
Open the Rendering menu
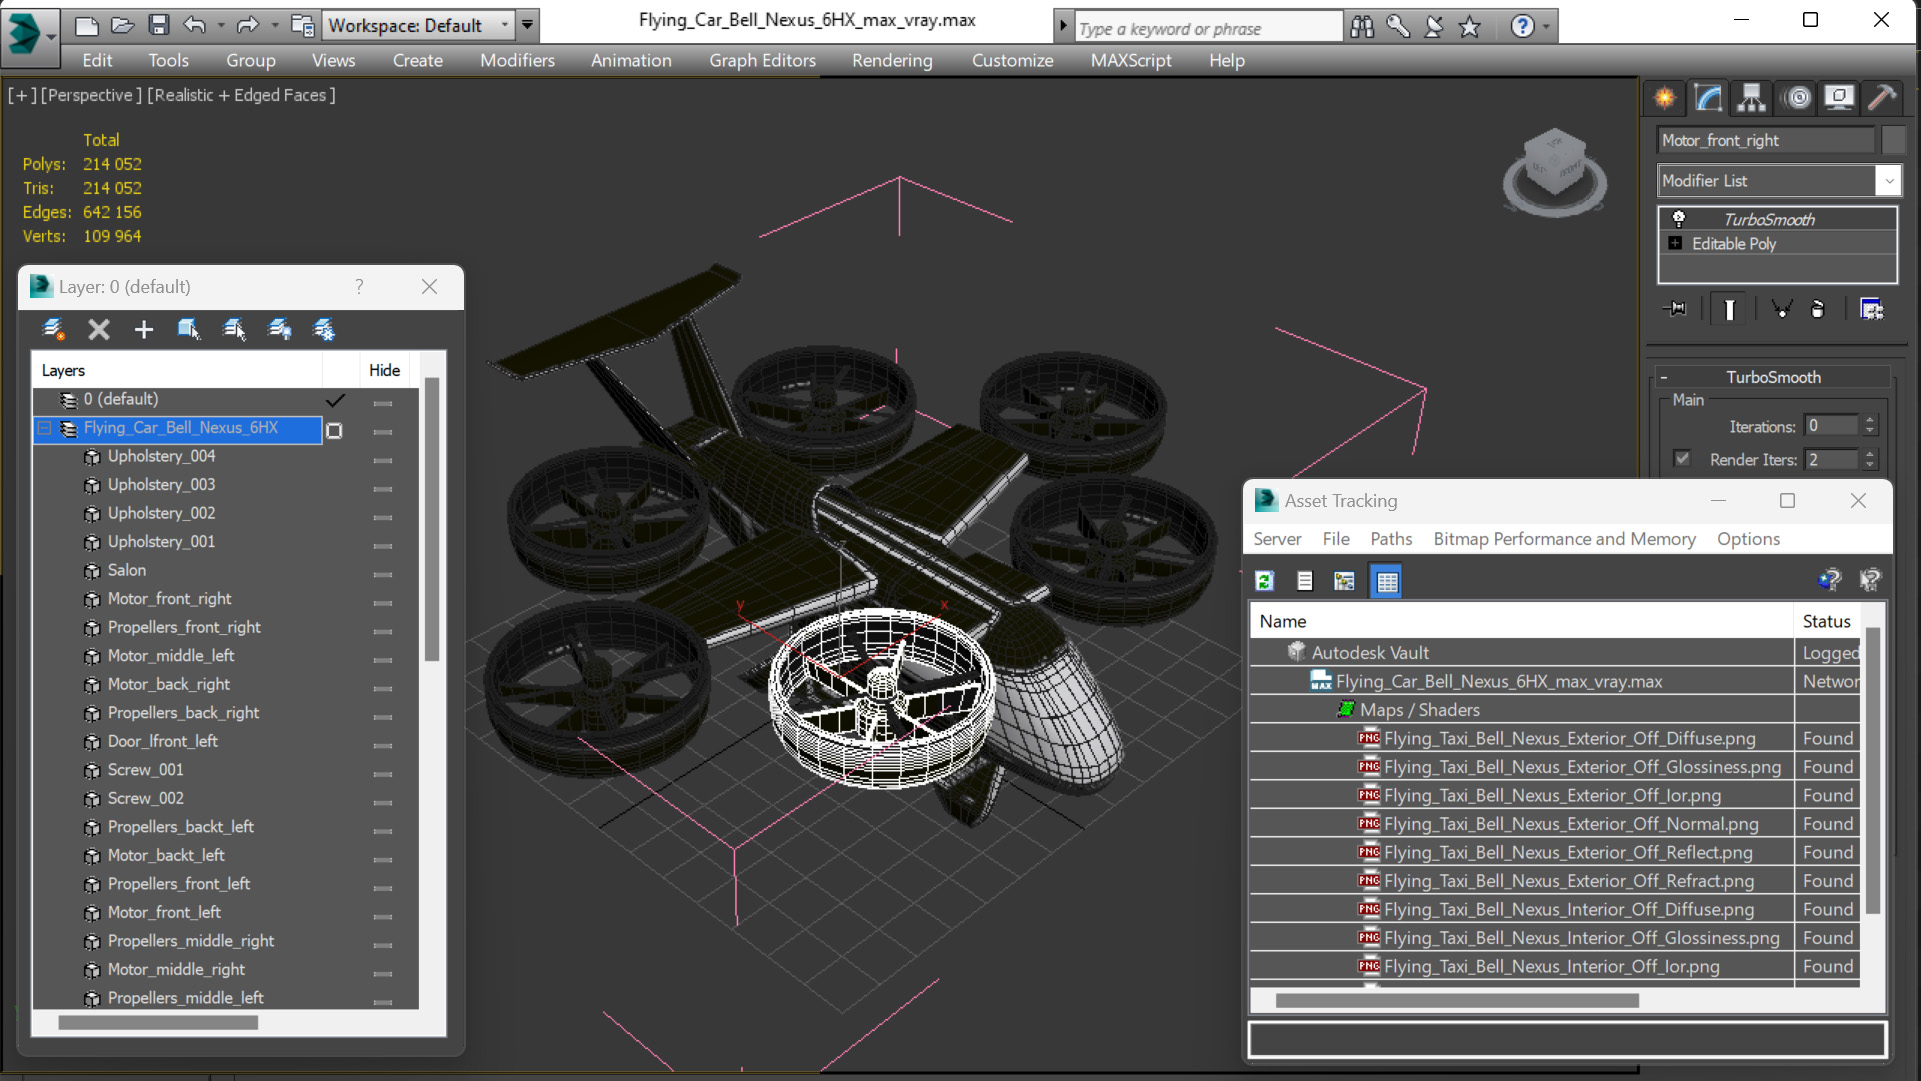892,60
